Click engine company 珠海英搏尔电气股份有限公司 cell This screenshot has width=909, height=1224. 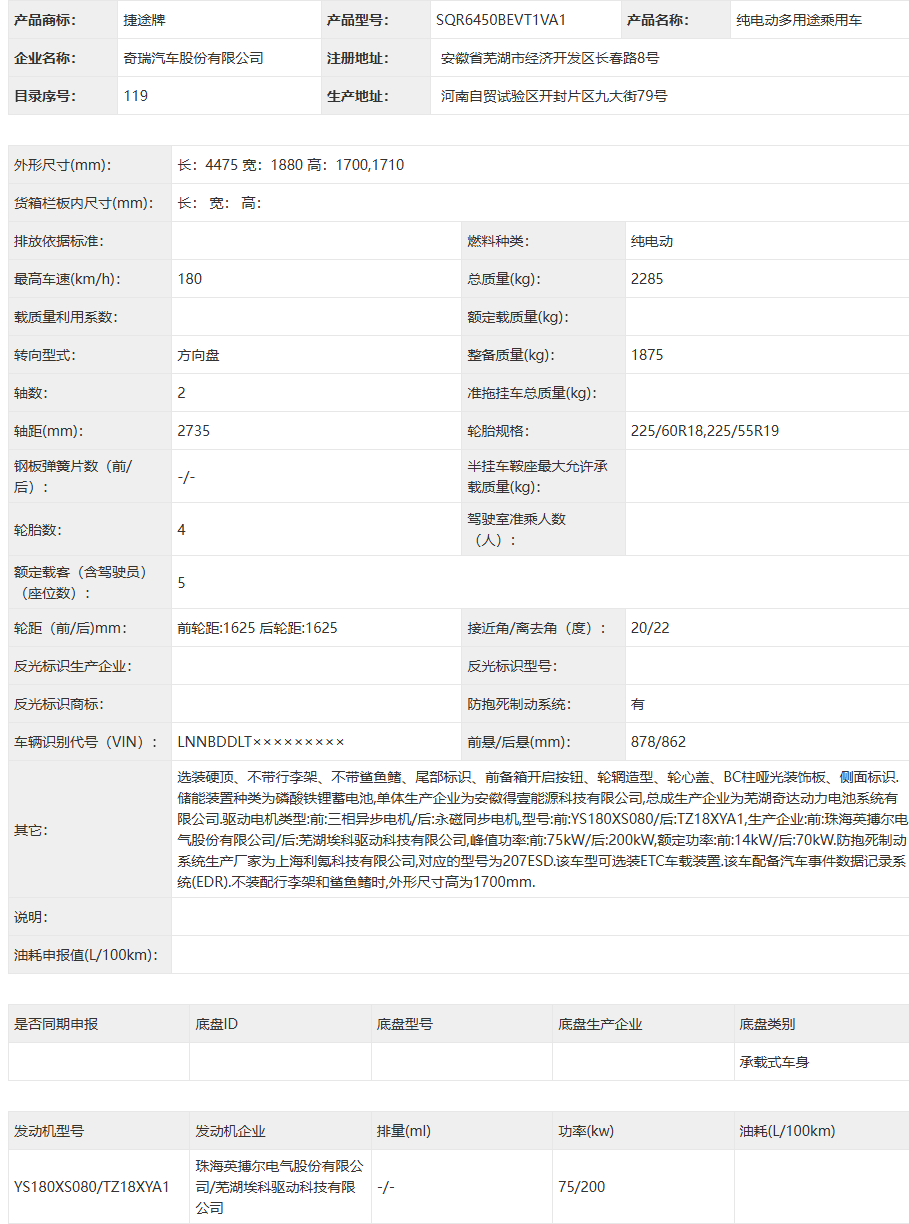(280, 1187)
